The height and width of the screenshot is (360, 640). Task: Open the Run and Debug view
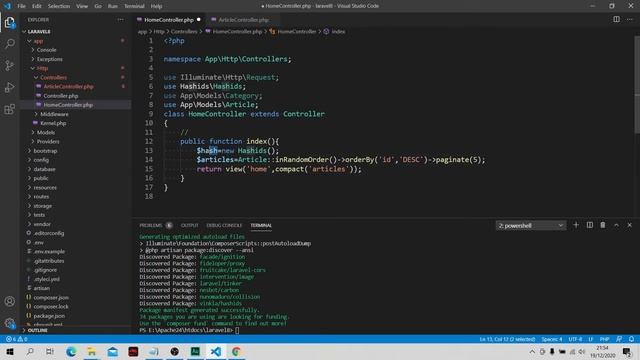[x=9, y=87]
